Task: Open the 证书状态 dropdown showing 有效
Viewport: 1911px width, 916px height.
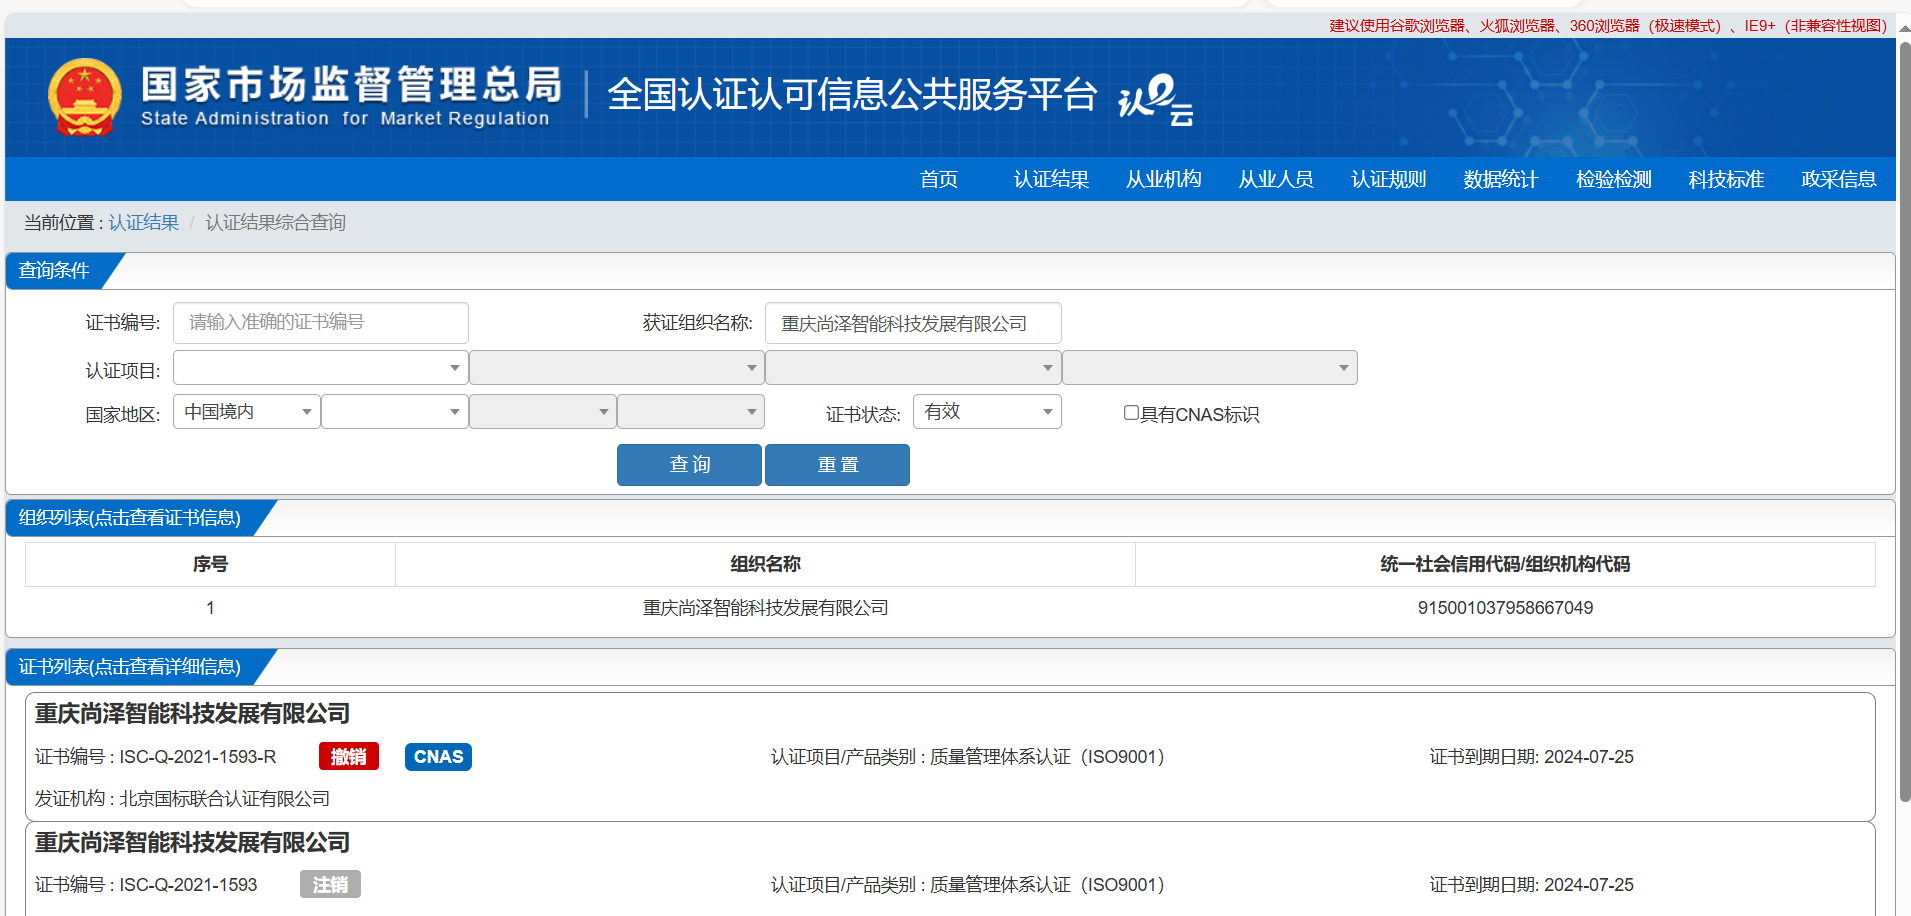Action: tap(987, 411)
